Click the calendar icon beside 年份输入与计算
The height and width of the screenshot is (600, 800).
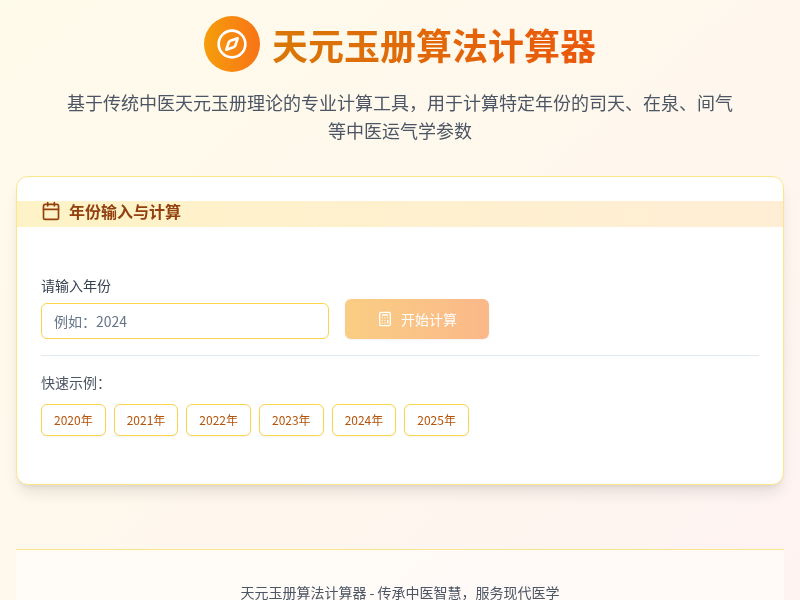tap(51, 211)
